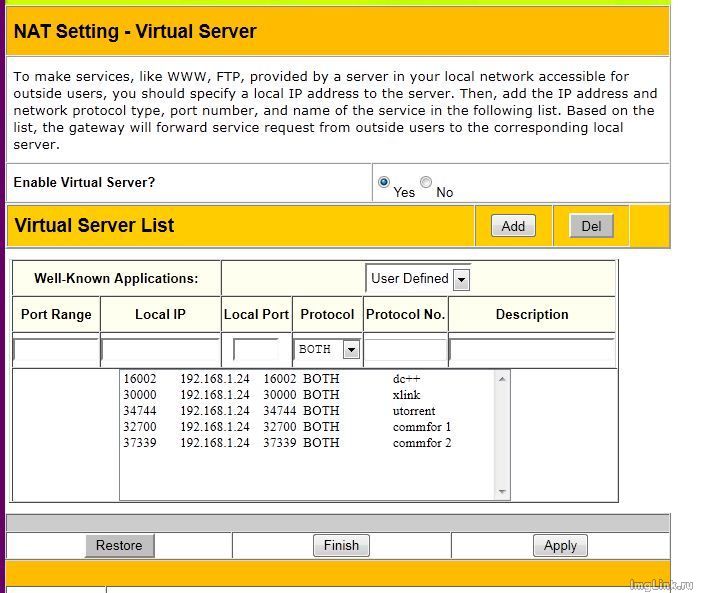Click the Finish button
This screenshot has height=593, width=706.
(x=341, y=546)
